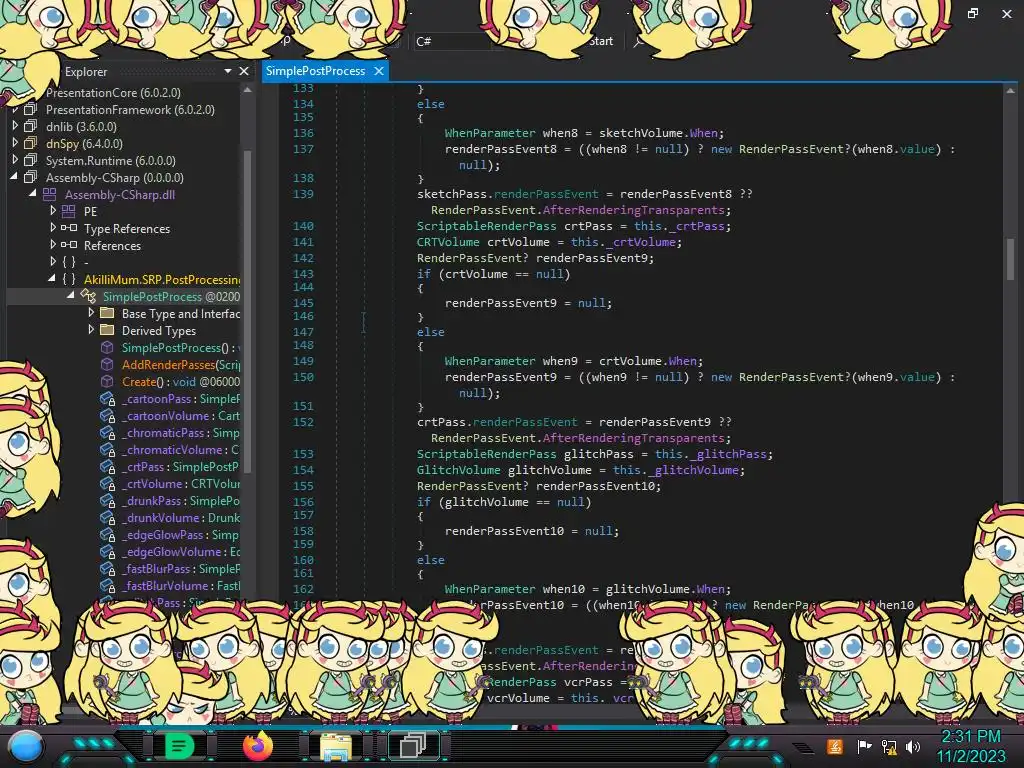1024x768 pixels.
Task: Expand the PE node
Action: coord(54,210)
